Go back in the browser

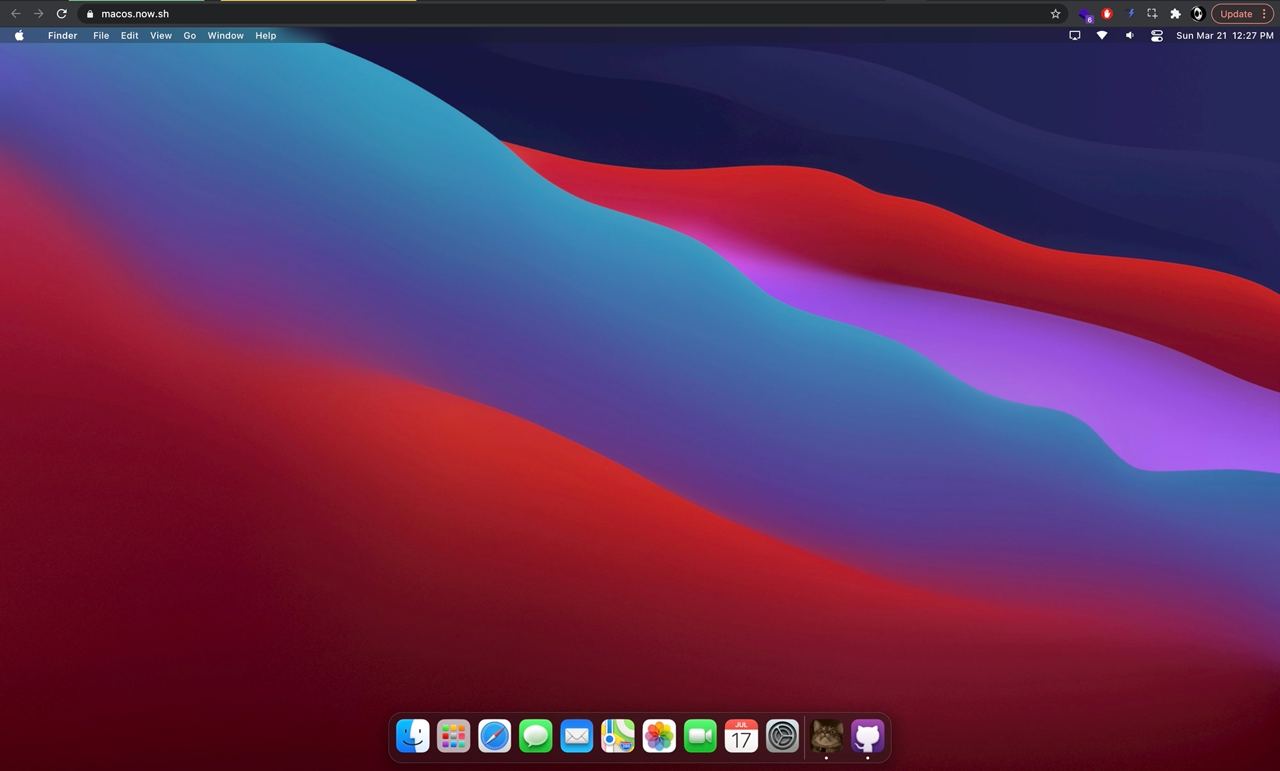coord(15,14)
